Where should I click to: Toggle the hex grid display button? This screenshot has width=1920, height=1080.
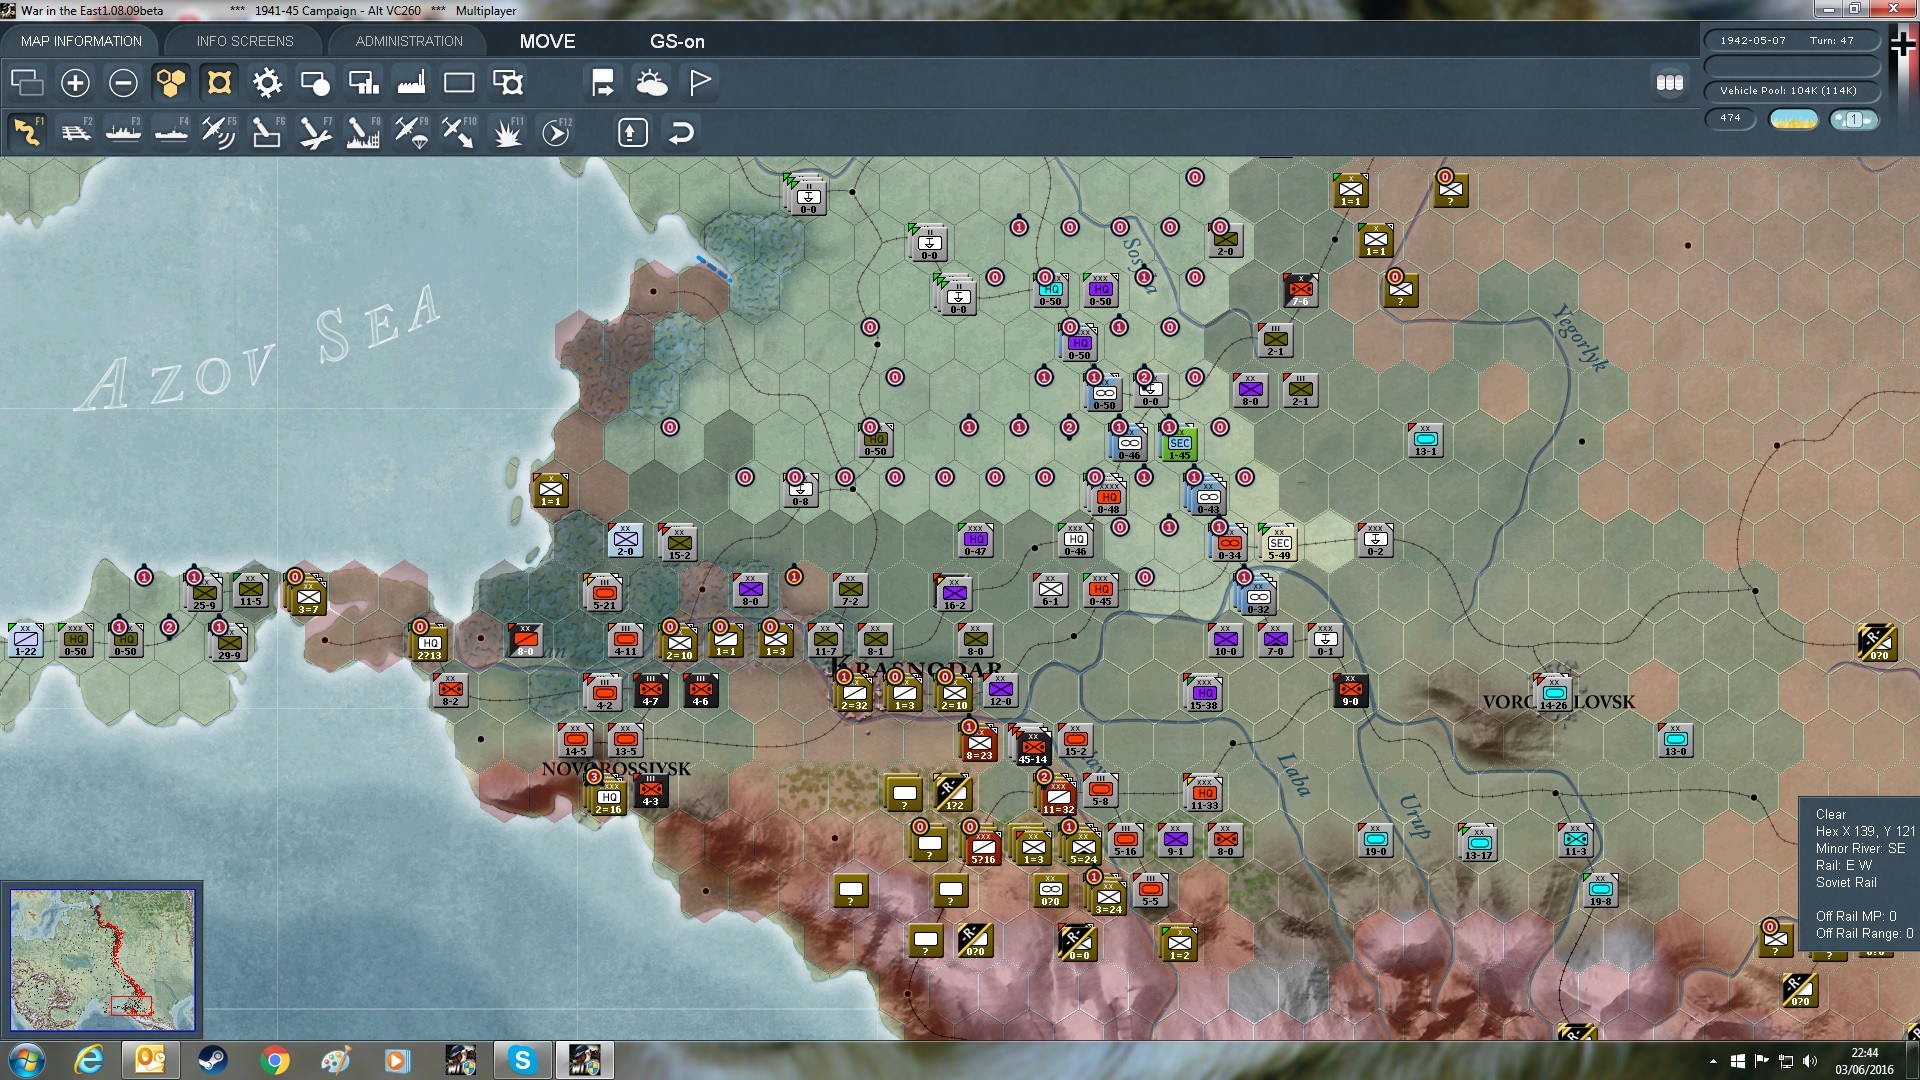(171, 83)
